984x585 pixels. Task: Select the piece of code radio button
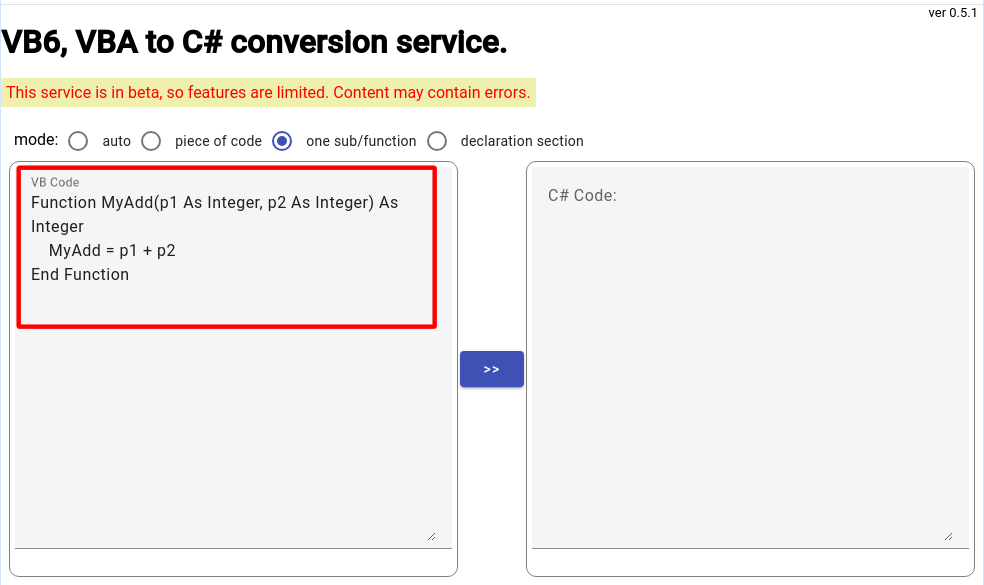151,141
